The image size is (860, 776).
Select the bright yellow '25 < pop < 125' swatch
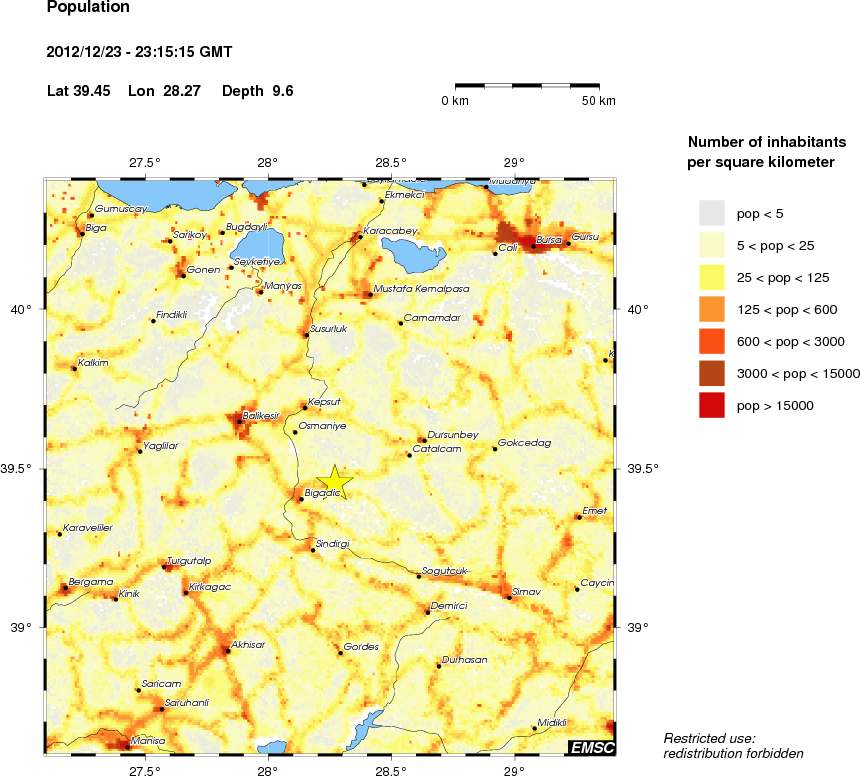pos(711,277)
